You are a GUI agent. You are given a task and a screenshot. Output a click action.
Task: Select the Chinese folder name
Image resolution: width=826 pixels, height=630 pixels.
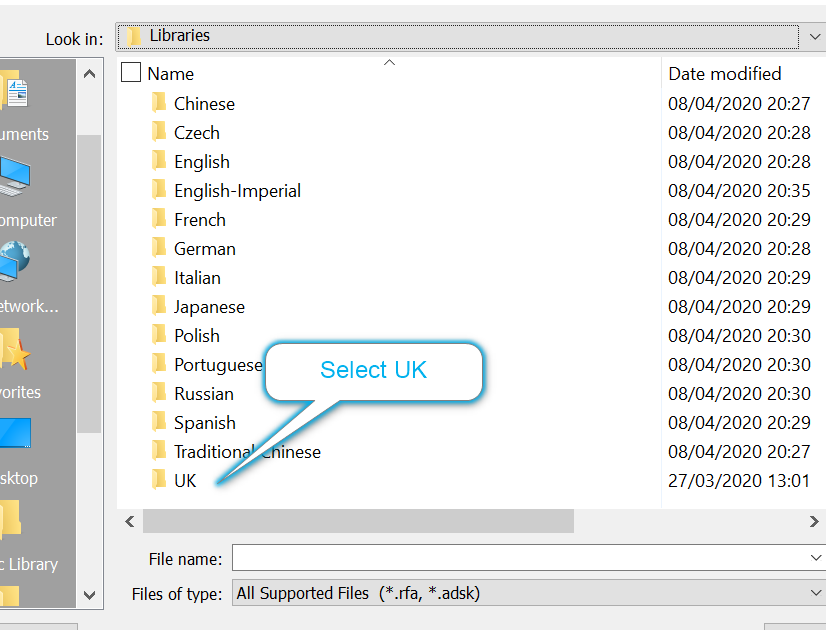click(204, 104)
